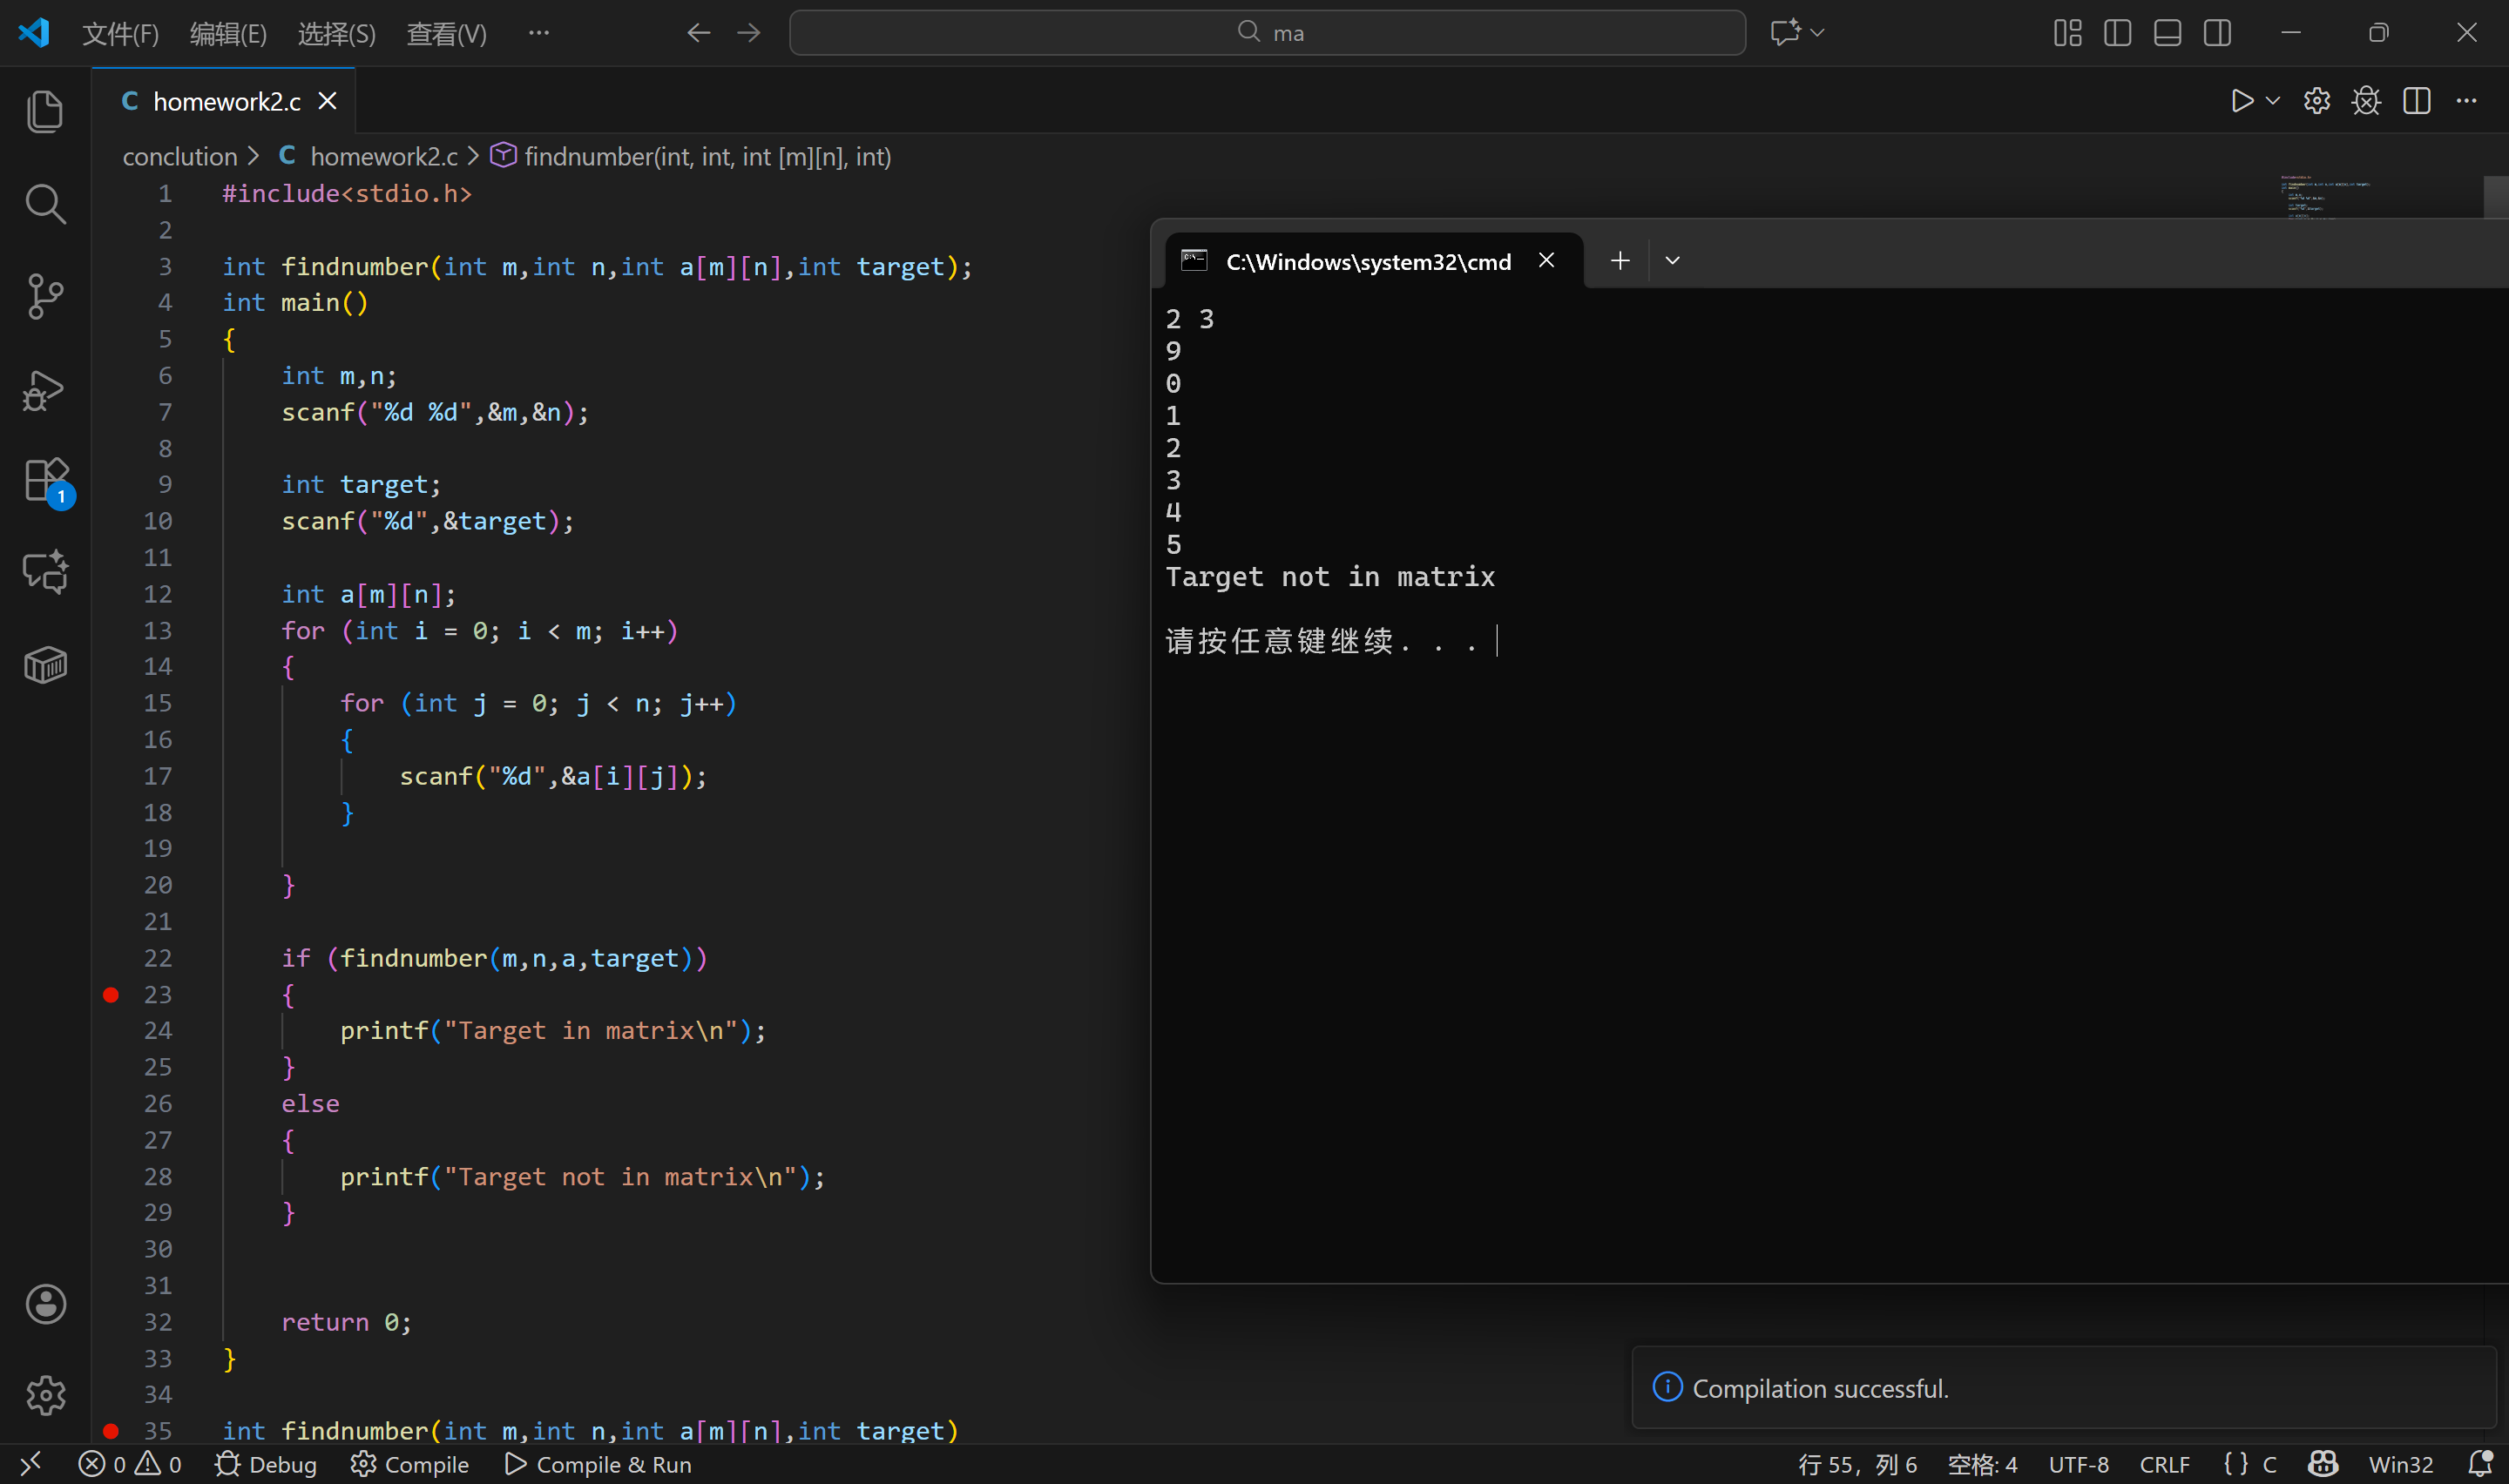Click the Debug status bar button
The image size is (2509, 1484).
266,1464
